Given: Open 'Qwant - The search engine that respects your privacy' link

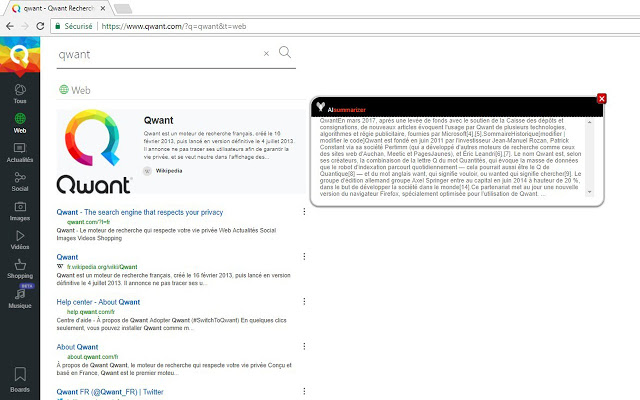Looking at the screenshot, I should 140,212.
